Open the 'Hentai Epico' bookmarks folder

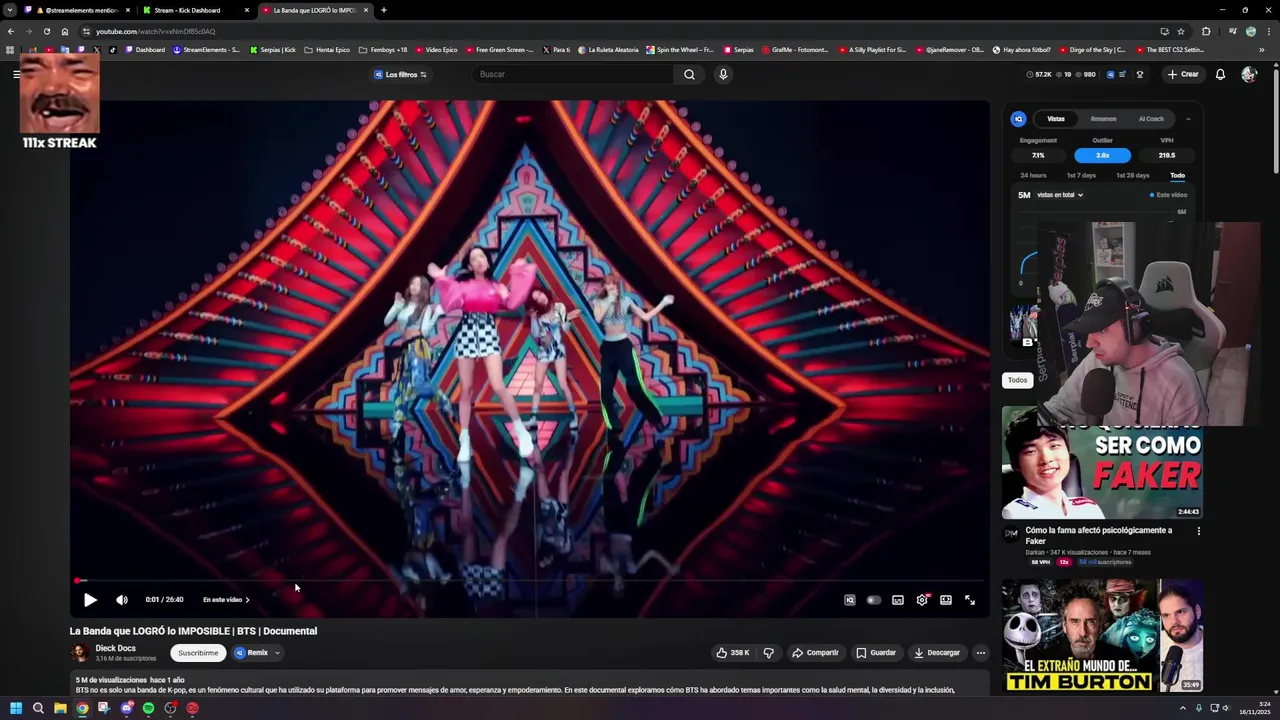click(327, 49)
